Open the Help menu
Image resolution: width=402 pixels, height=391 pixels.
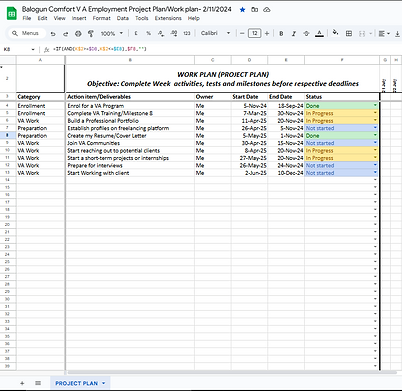pos(193,18)
